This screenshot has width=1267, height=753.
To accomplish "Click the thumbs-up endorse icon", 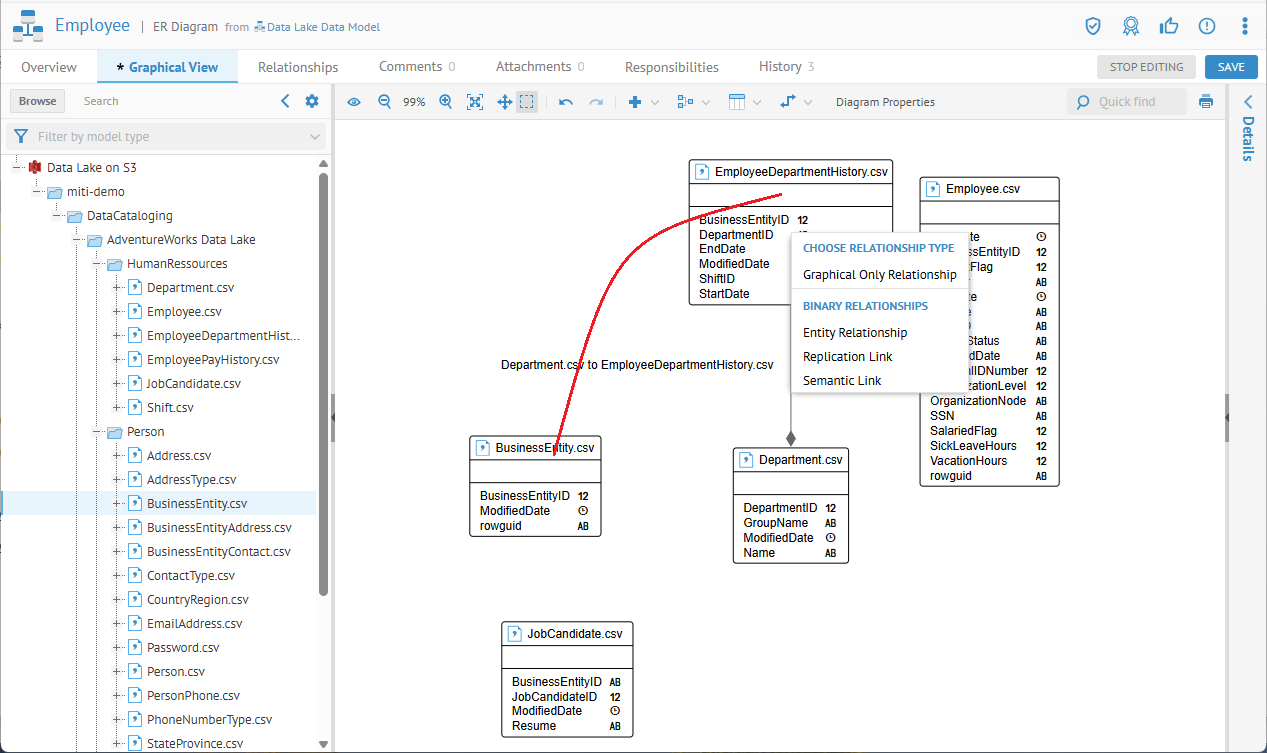I will coord(1169,26).
